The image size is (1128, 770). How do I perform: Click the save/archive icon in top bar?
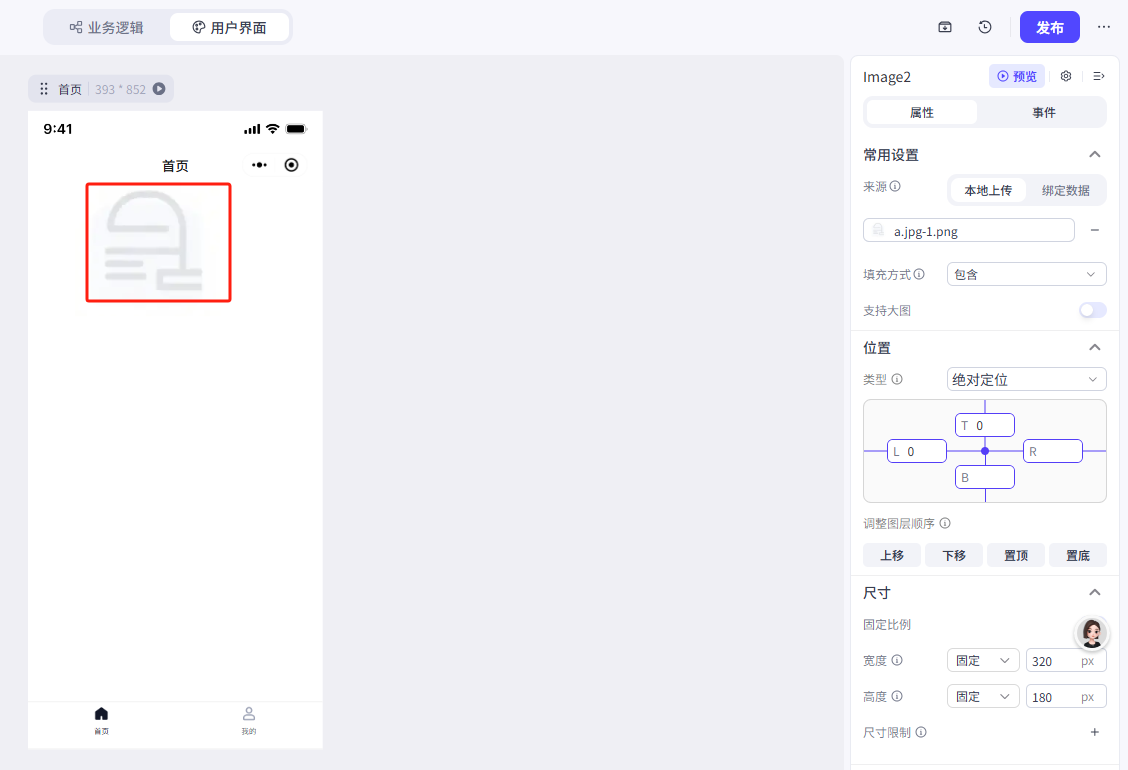pos(945,27)
